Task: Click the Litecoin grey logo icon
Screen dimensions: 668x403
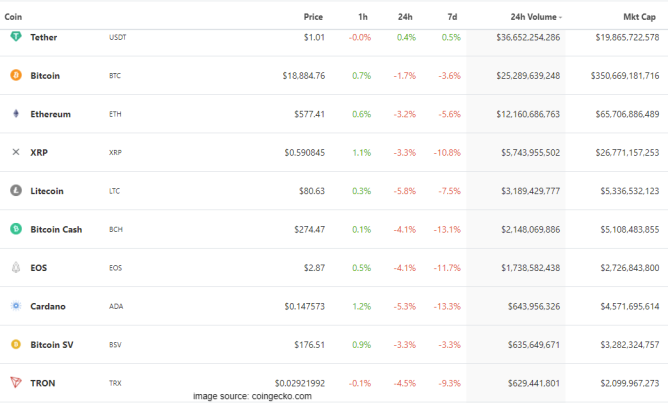Action: (16, 190)
